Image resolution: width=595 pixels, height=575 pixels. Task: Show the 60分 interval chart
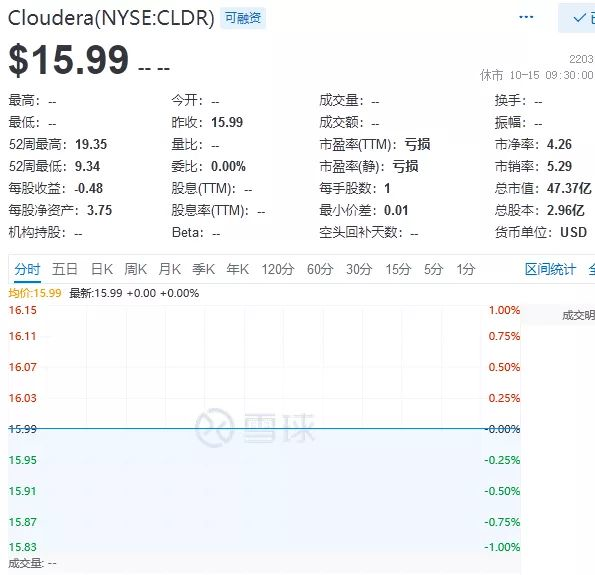(320, 269)
